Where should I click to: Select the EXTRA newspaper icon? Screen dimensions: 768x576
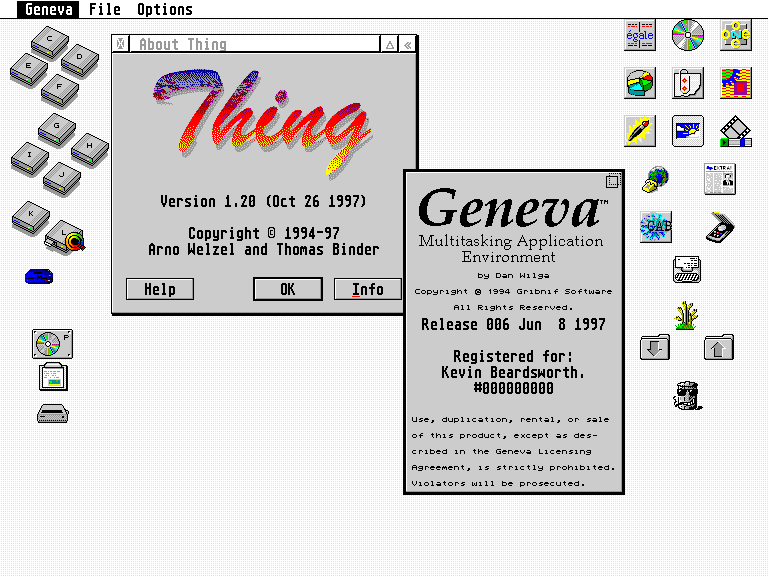[x=720, y=179]
